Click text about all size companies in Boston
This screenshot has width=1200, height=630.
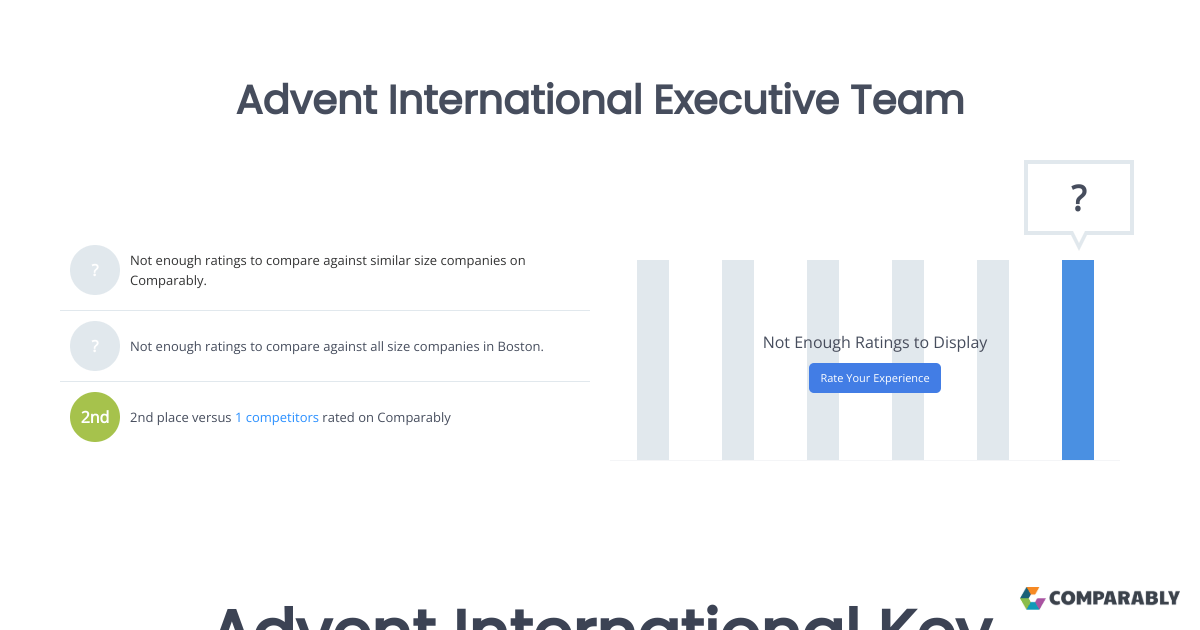pyautogui.click(x=337, y=346)
